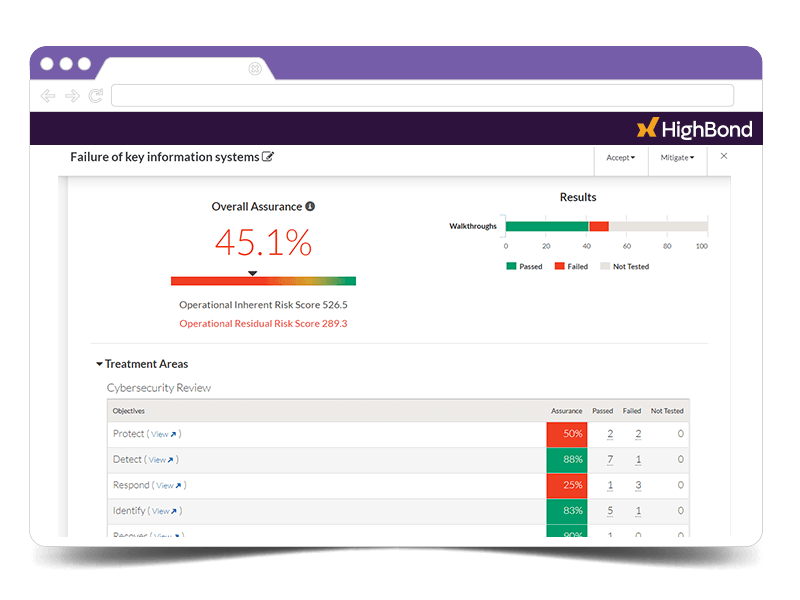Click the browser forward arrow
800x600 pixels.
pos(72,96)
